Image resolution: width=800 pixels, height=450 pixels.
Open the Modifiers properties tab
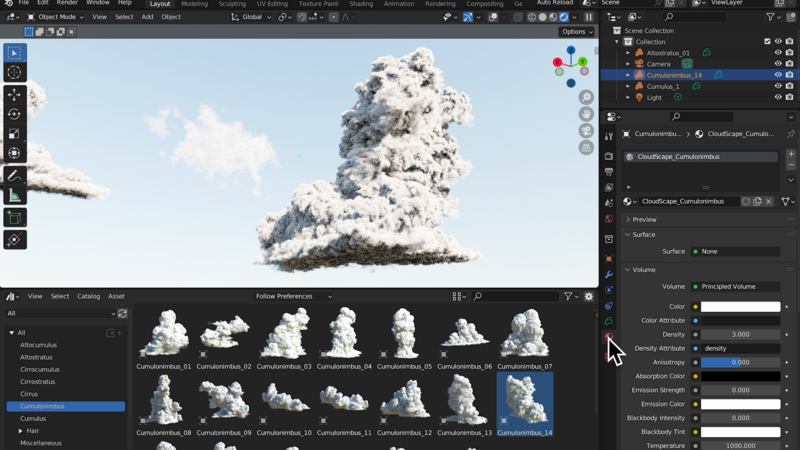point(609,274)
